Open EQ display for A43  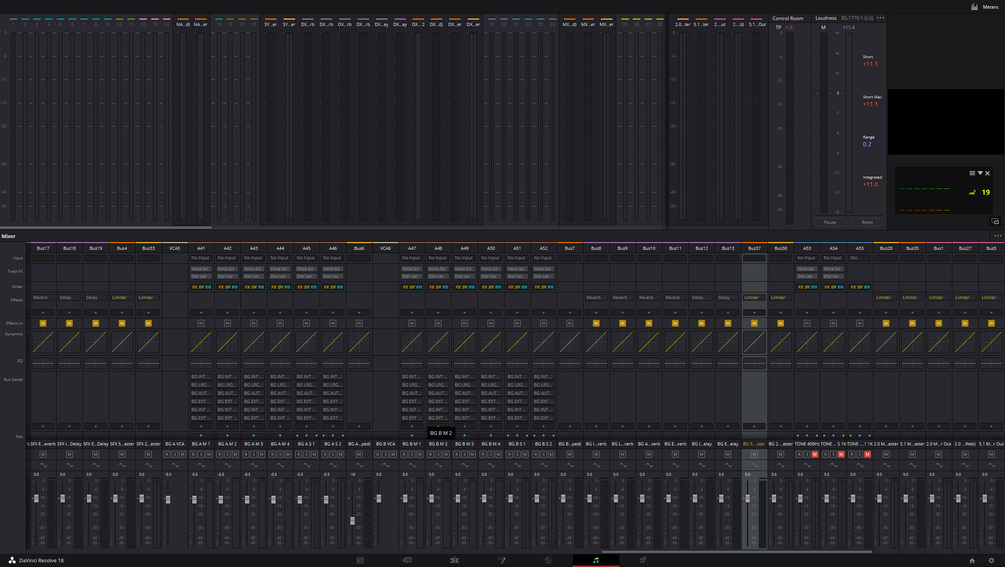pyautogui.click(x=253, y=363)
